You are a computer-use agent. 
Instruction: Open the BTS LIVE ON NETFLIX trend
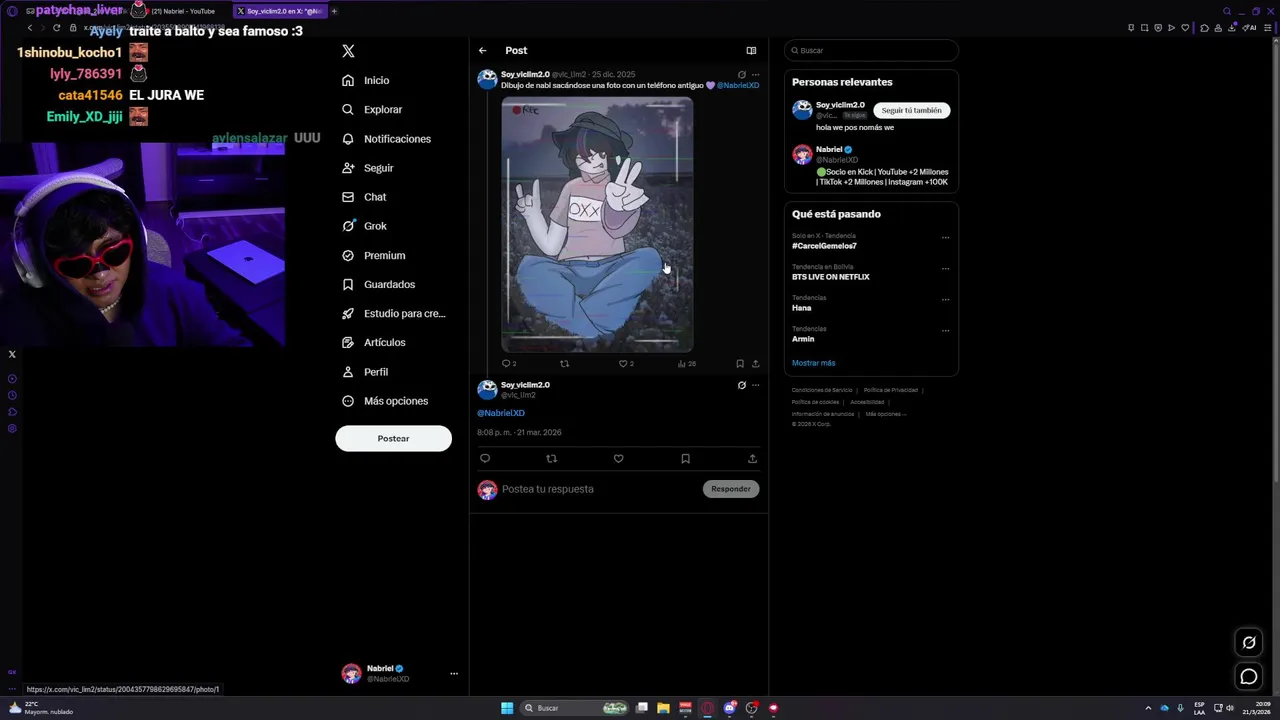831,277
